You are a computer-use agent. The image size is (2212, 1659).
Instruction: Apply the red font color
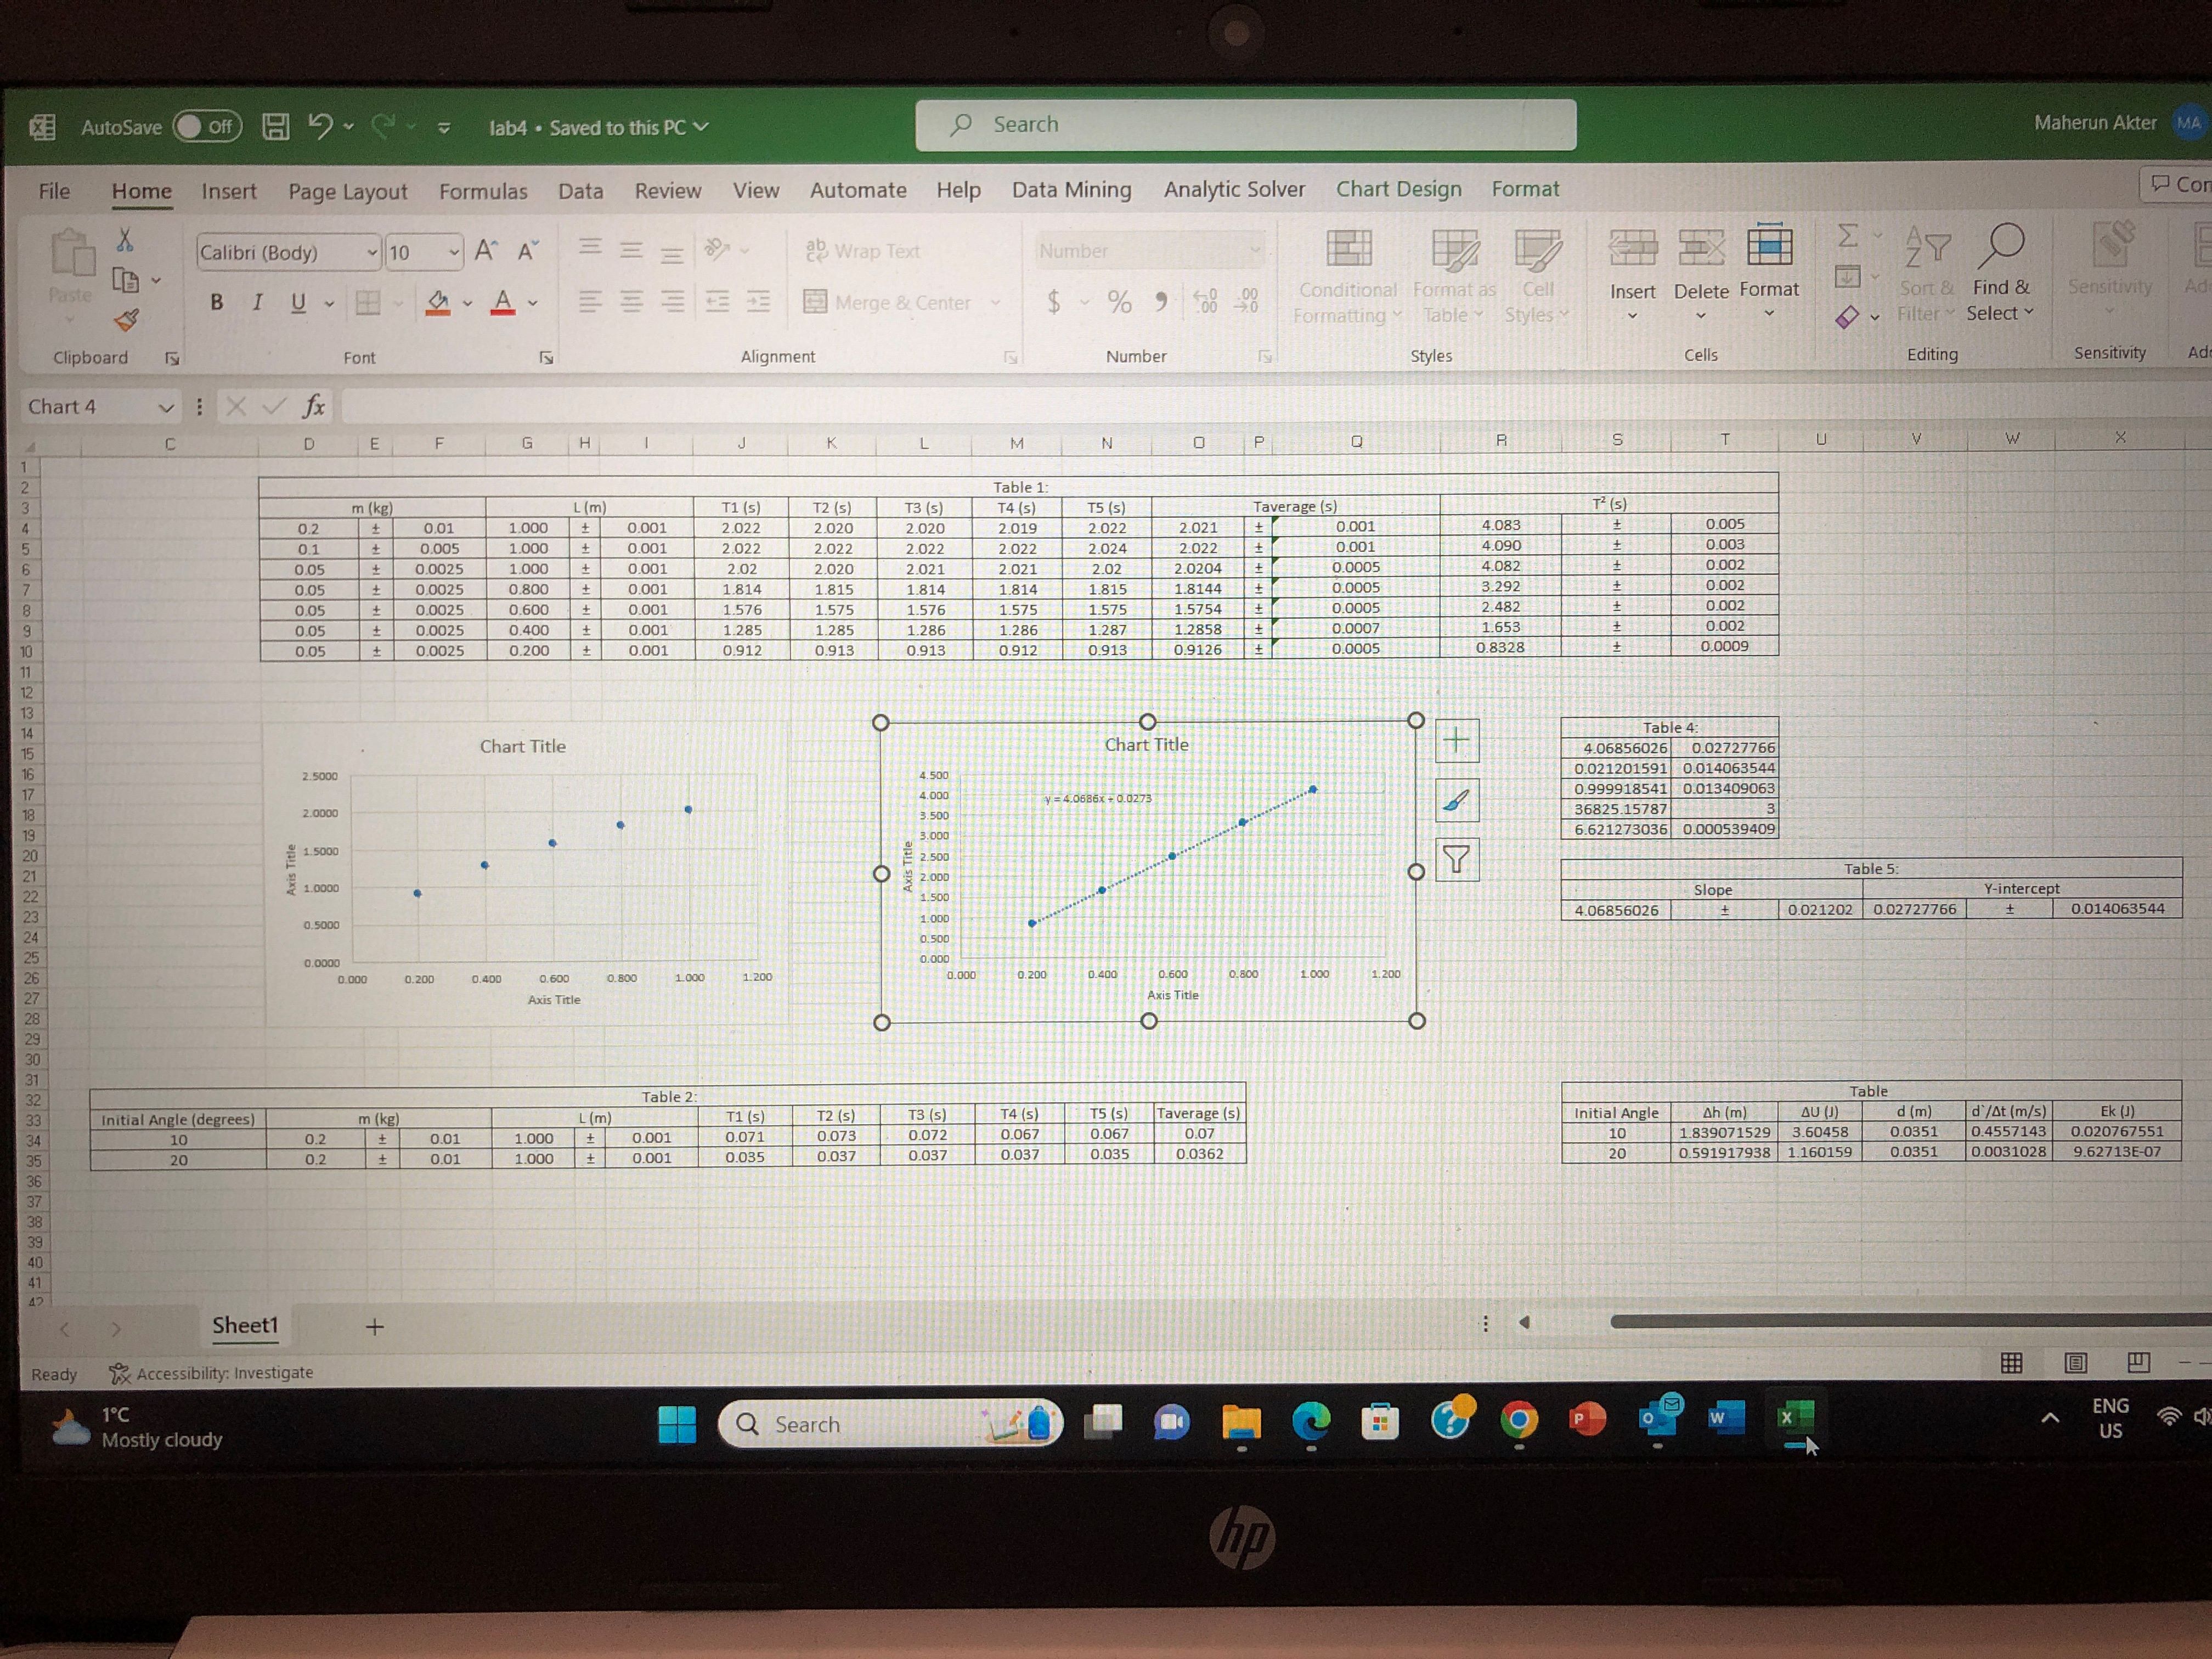pyautogui.click(x=503, y=302)
